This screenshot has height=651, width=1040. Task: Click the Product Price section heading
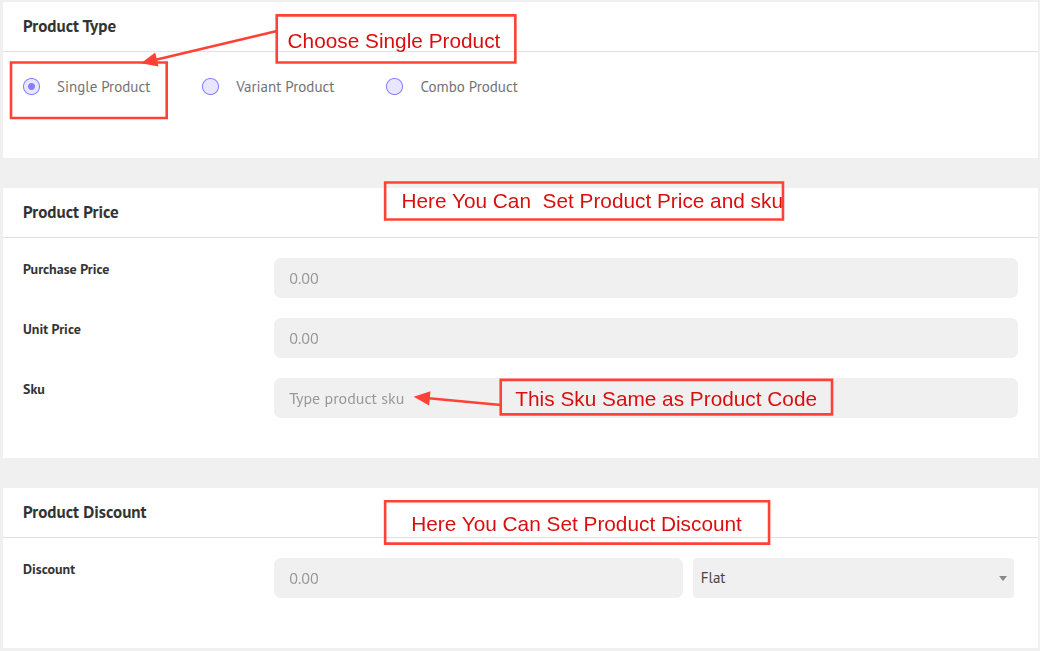pyautogui.click(x=71, y=212)
